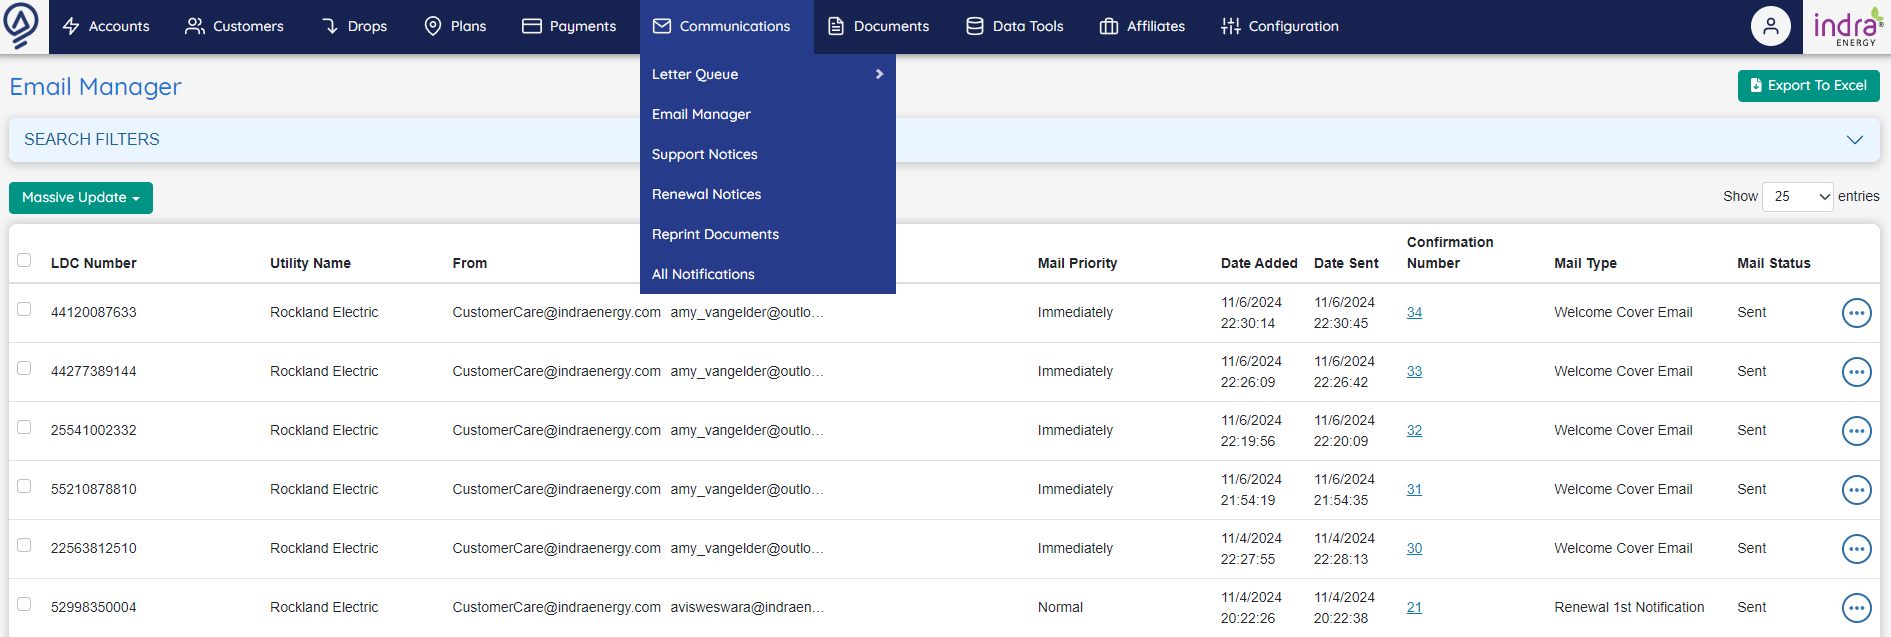The height and width of the screenshot is (637, 1891).
Task: Open the Accounts menu
Action: coord(106,27)
